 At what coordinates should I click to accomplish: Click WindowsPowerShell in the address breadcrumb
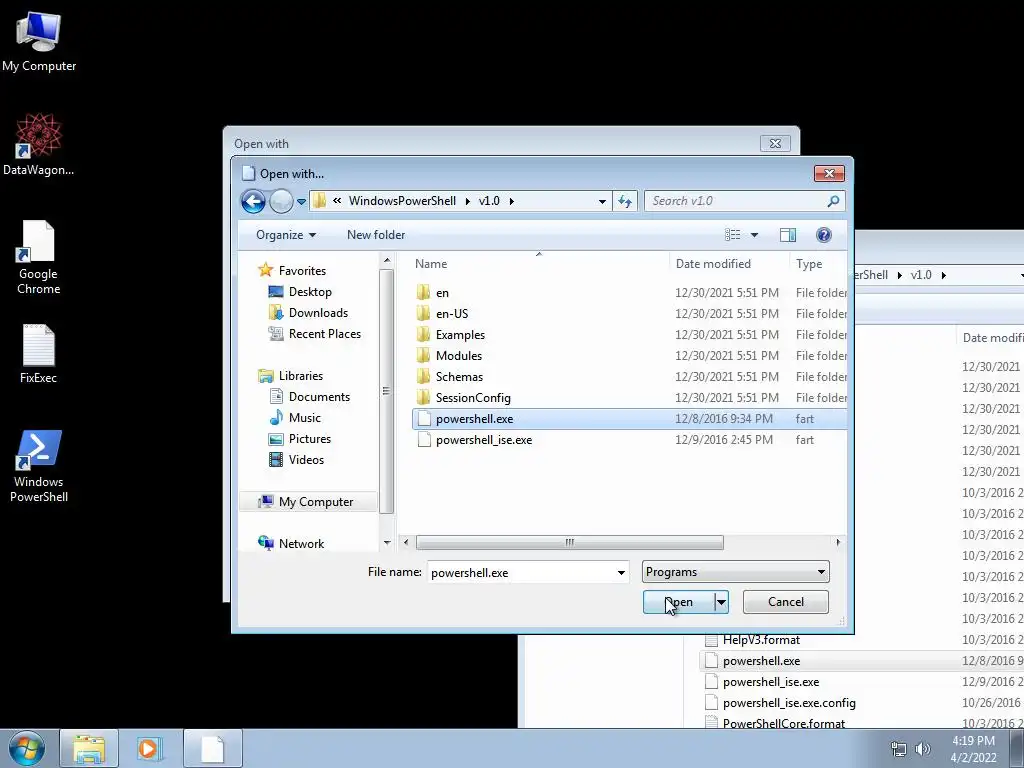tap(402, 201)
